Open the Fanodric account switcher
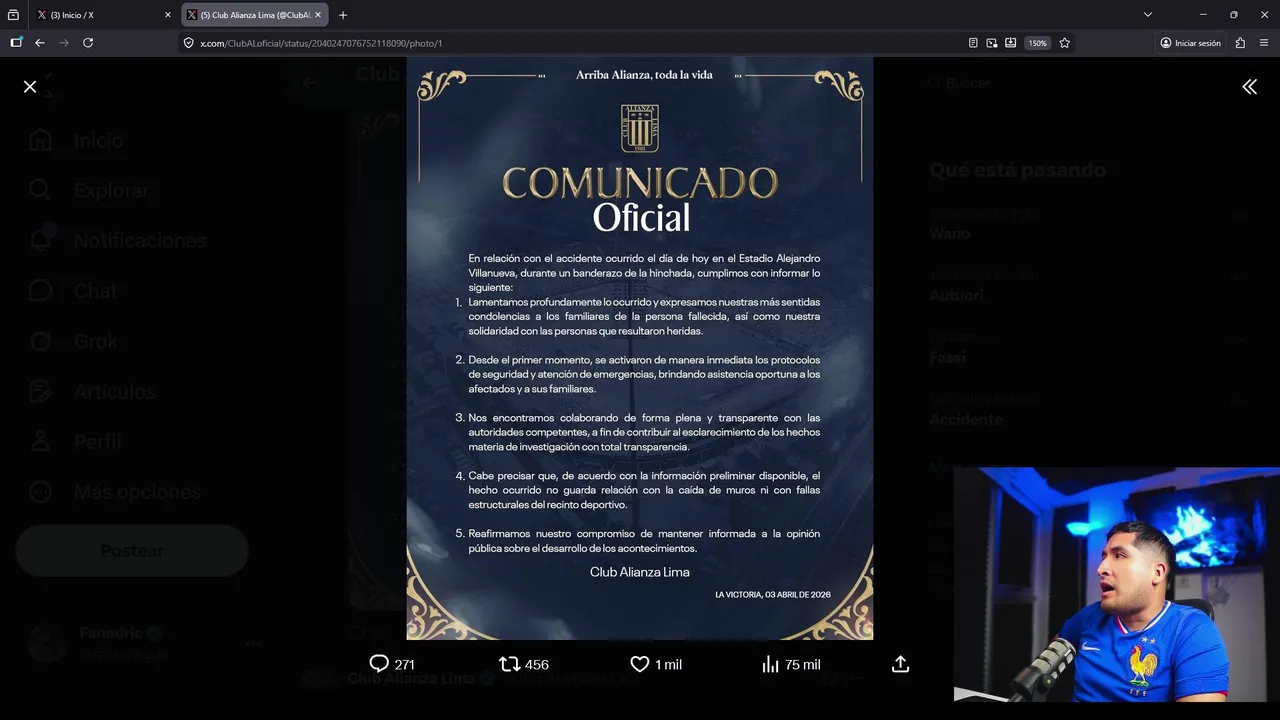Screen dimensions: 1280x720 pos(145,643)
